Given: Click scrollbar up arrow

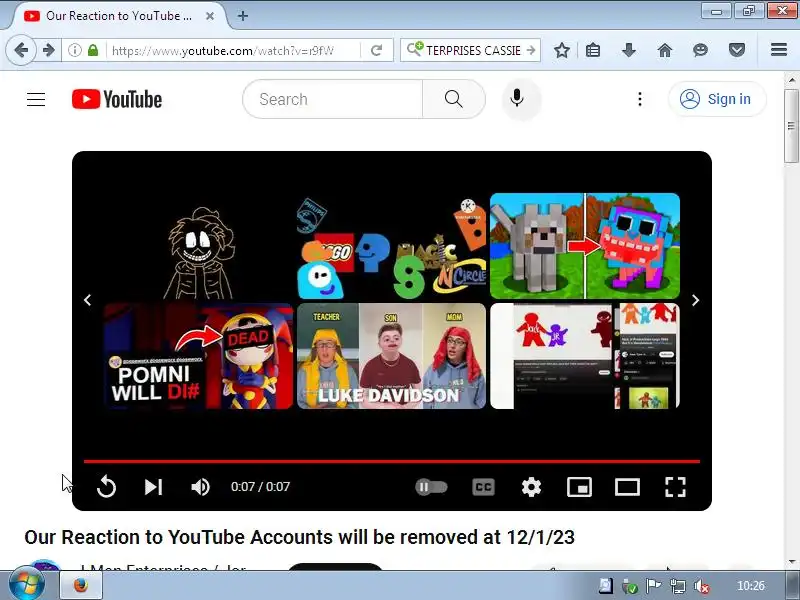Looking at the screenshot, I should pyautogui.click(x=791, y=80).
